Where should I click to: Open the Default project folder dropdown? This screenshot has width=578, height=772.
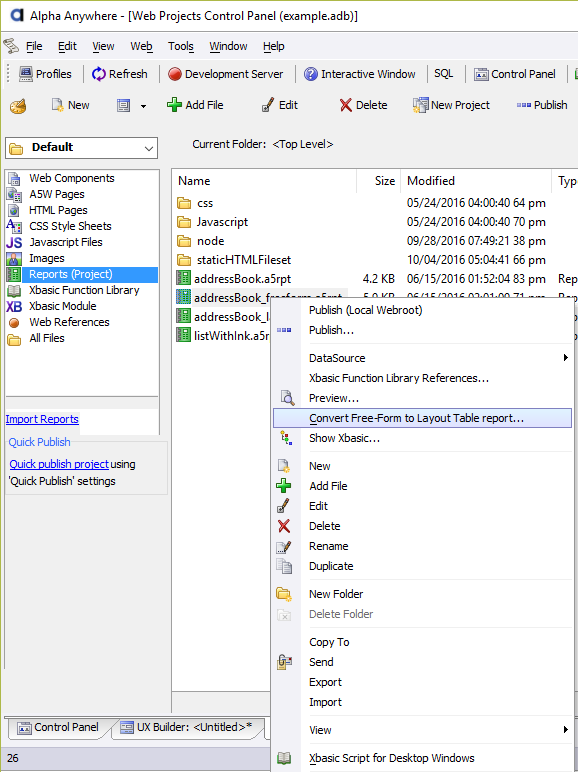pos(81,148)
